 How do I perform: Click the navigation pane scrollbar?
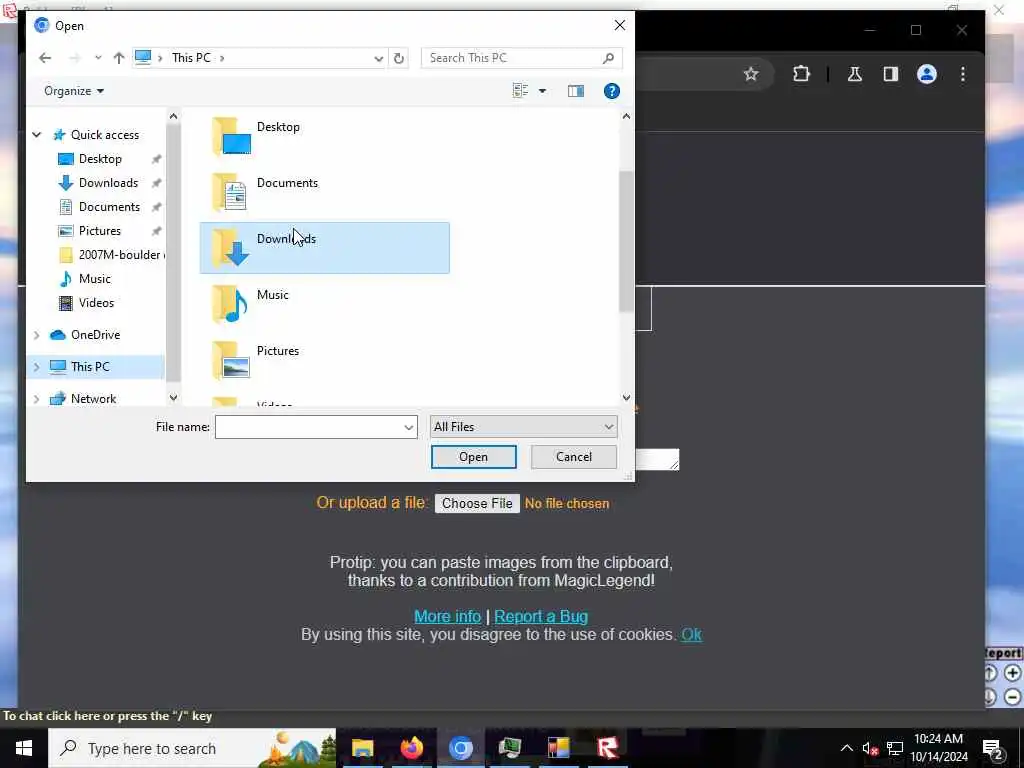173,253
